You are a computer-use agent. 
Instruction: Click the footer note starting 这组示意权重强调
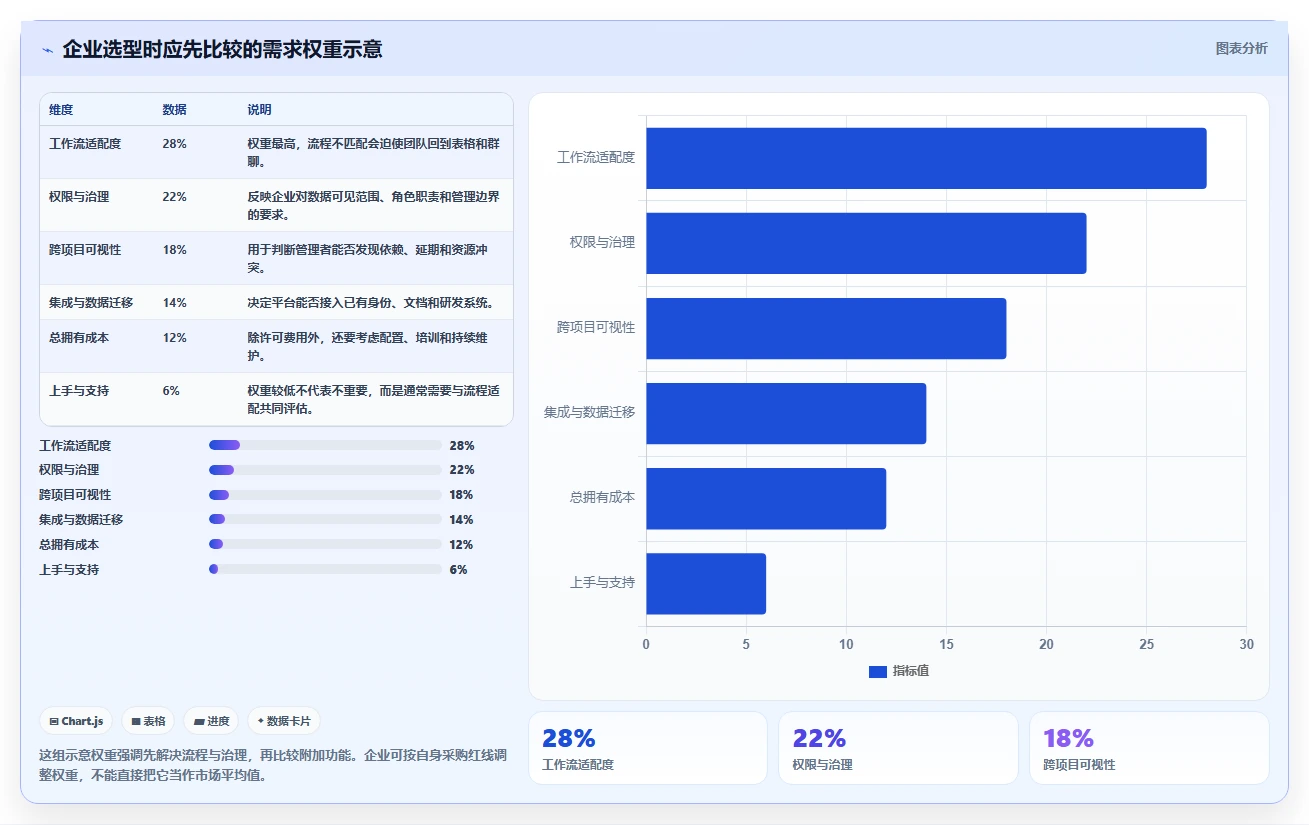[x=273, y=765]
